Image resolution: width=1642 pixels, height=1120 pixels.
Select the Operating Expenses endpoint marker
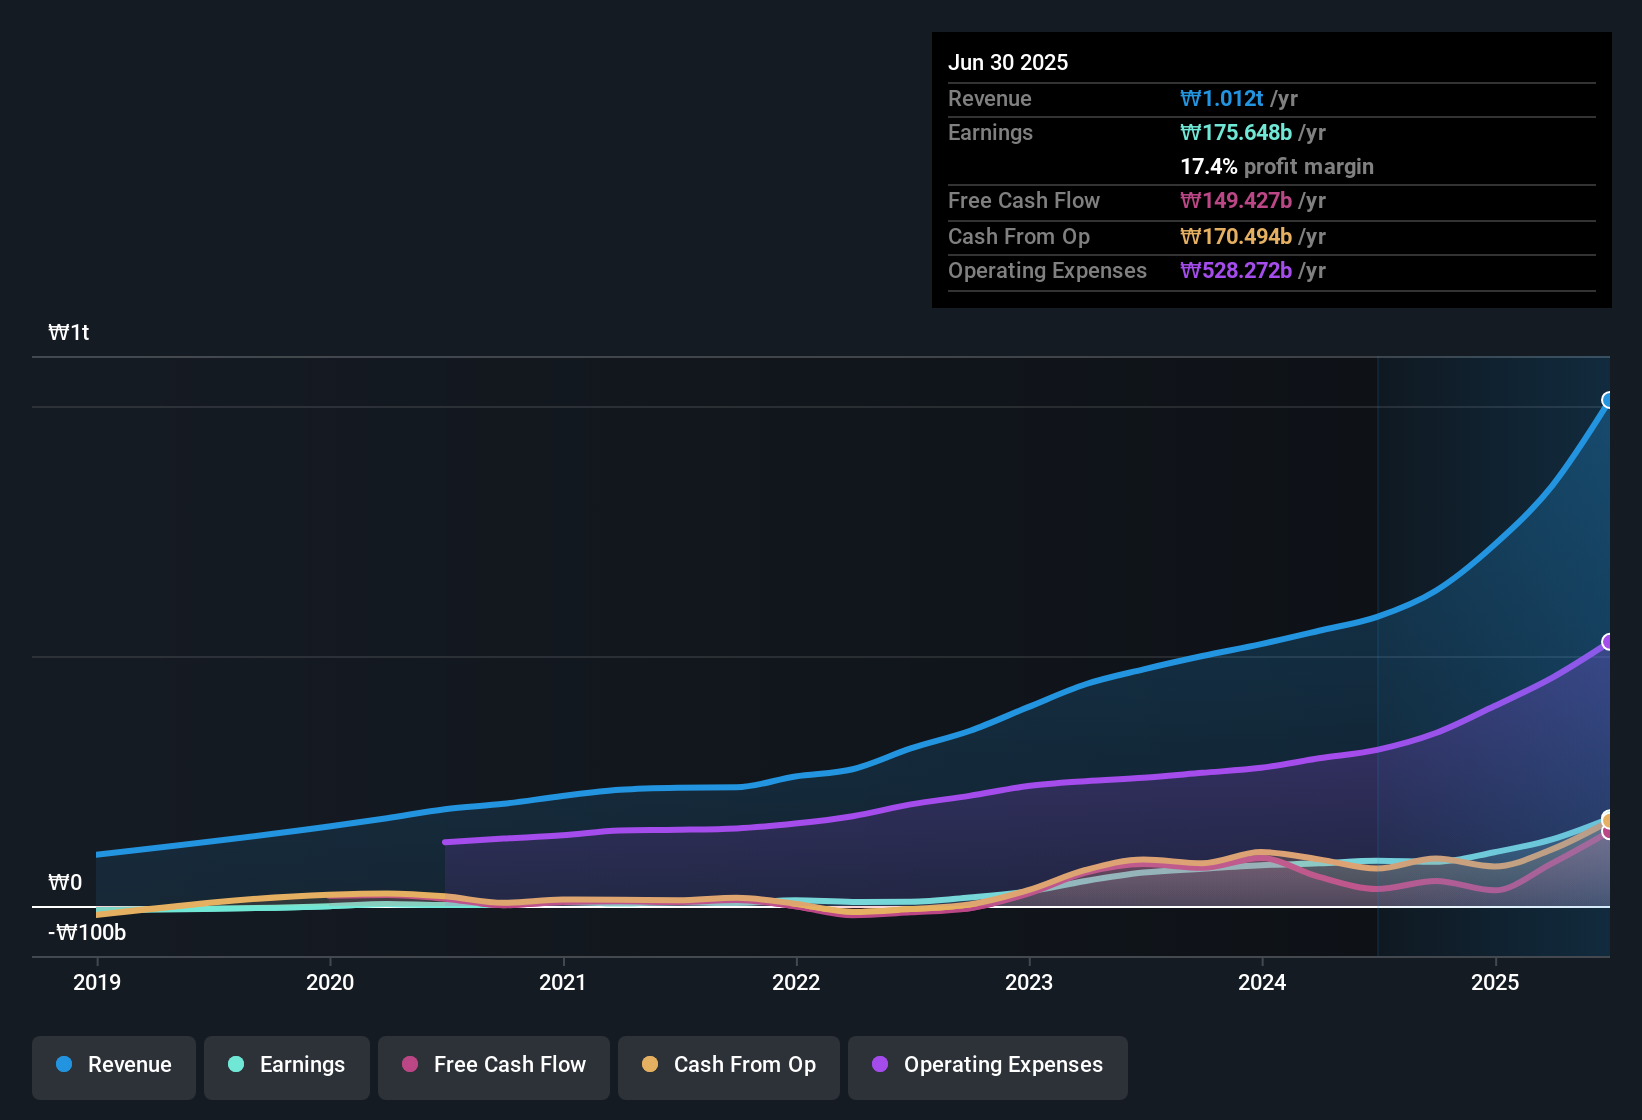pos(1609,641)
